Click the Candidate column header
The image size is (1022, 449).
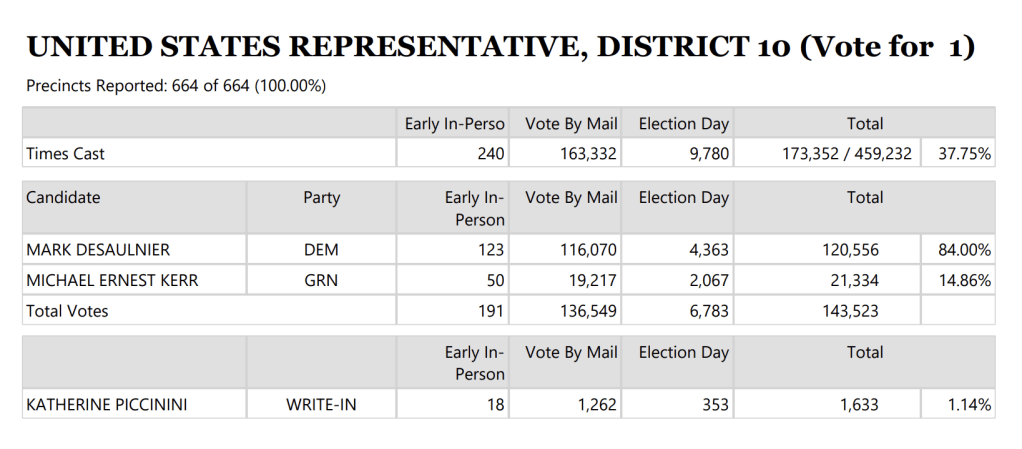coord(64,198)
